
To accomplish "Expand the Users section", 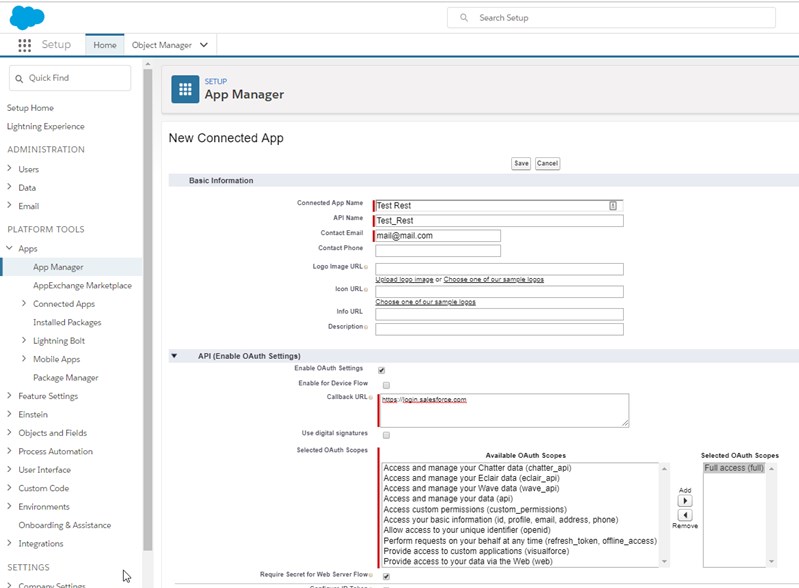I will [10, 169].
